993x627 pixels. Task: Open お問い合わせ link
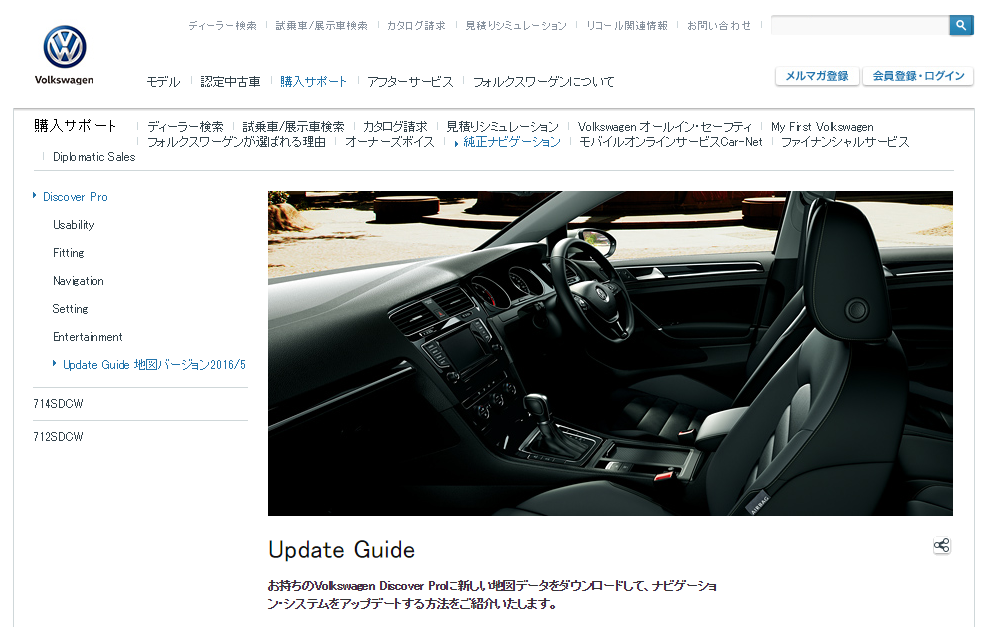coord(719,25)
